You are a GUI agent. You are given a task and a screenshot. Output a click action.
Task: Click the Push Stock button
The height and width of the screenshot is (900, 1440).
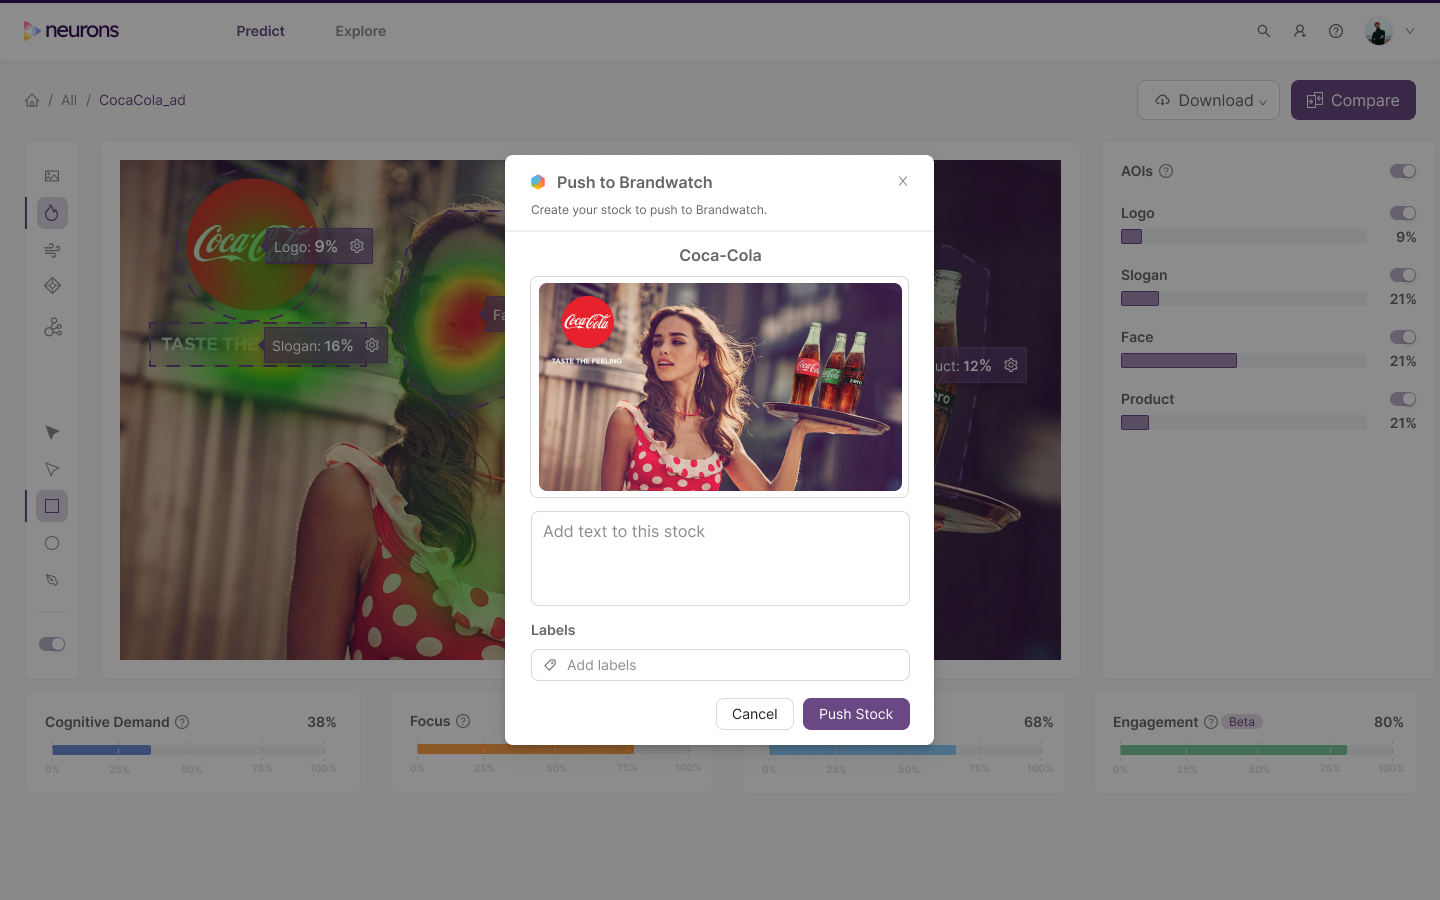click(856, 714)
